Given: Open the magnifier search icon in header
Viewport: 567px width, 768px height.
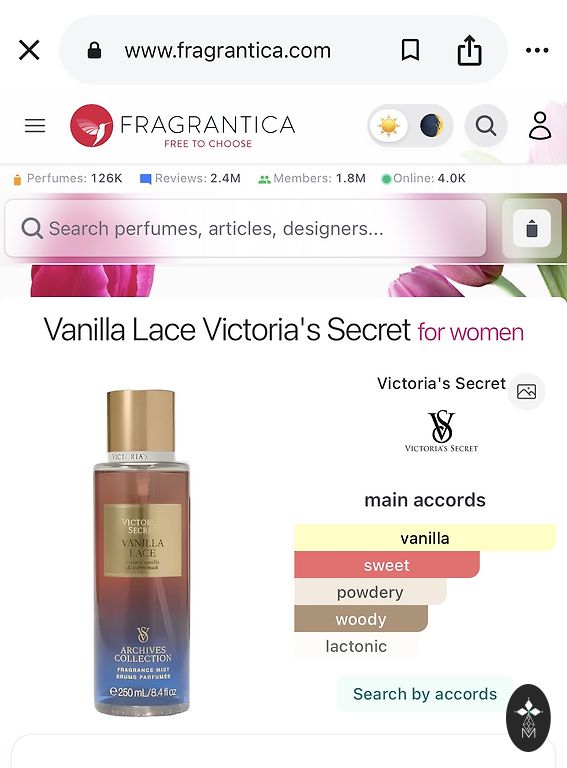Looking at the screenshot, I should (486, 126).
